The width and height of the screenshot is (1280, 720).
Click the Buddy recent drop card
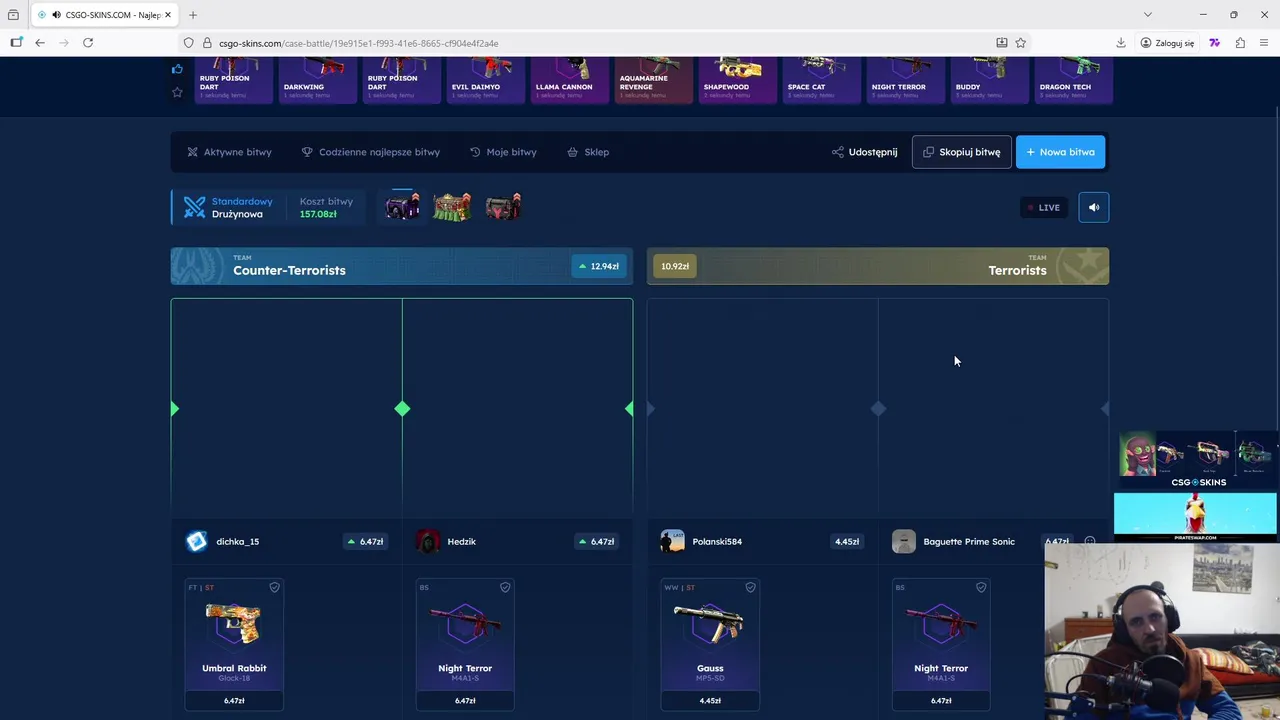[x=990, y=80]
